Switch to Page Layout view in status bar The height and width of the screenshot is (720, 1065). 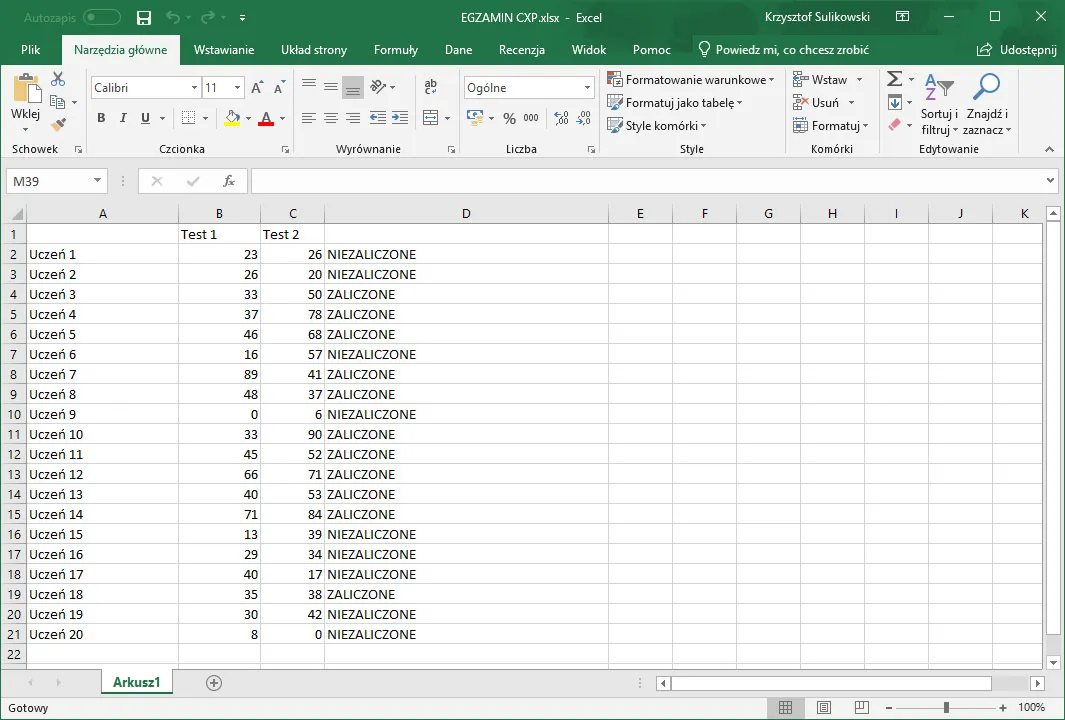[823, 708]
